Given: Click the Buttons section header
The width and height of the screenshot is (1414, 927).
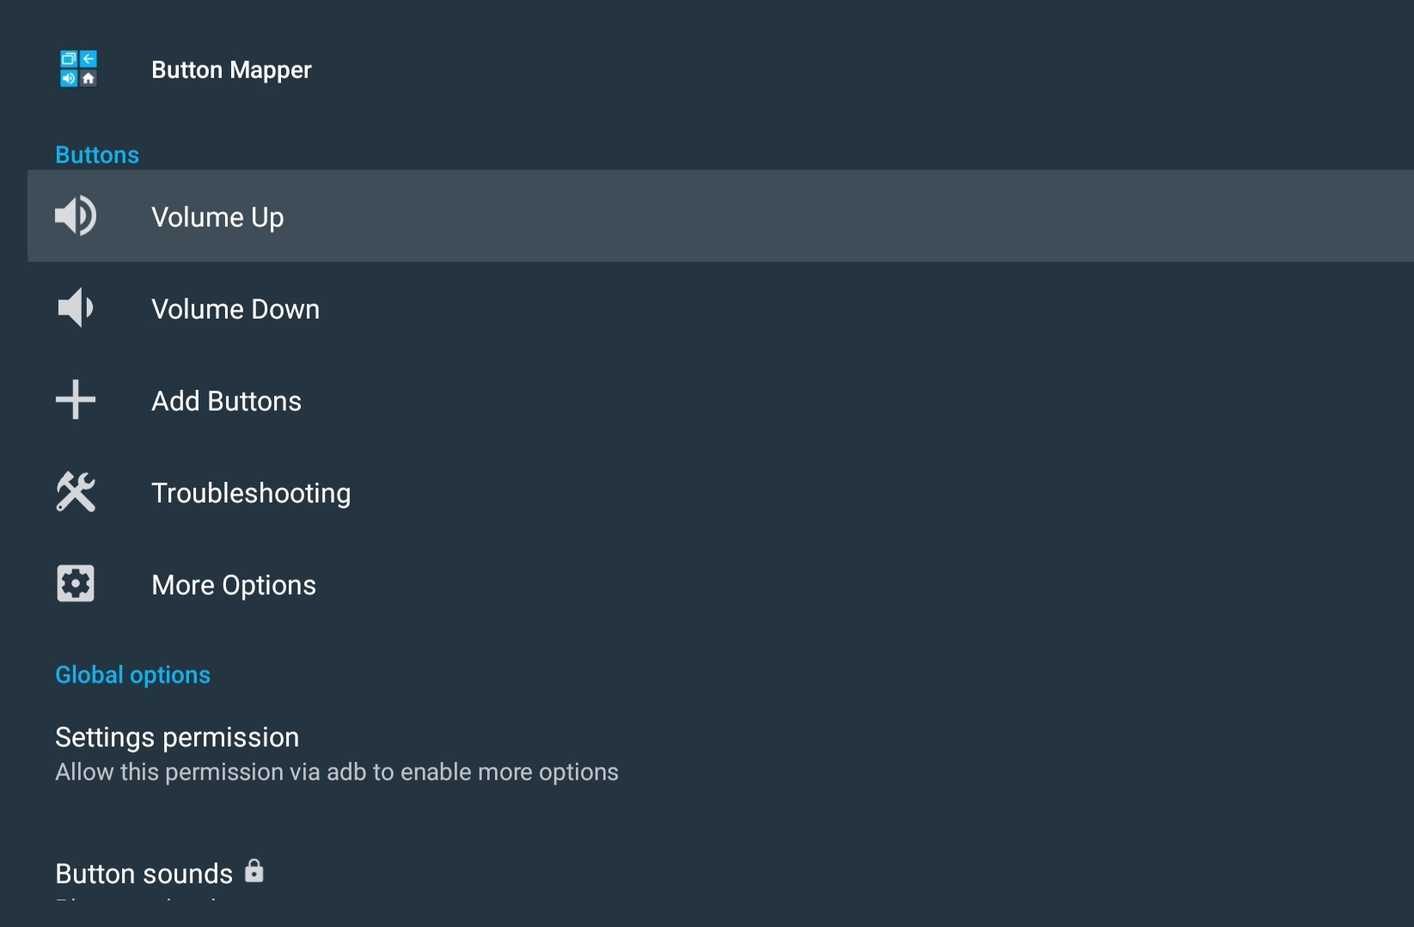Looking at the screenshot, I should click(97, 154).
